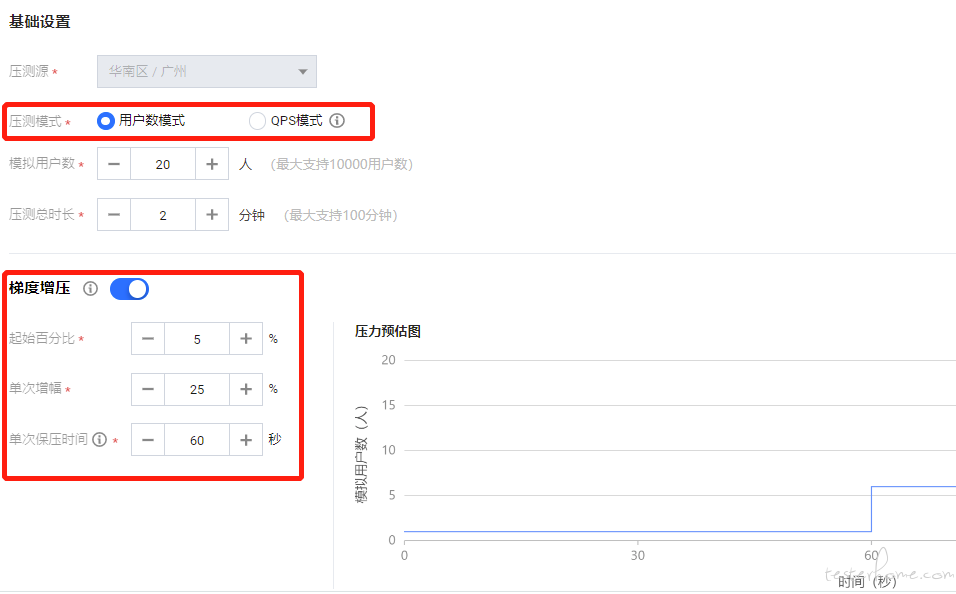Click the 模拟用户数 value field showing 20
956x594 pixels.
click(x=163, y=164)
